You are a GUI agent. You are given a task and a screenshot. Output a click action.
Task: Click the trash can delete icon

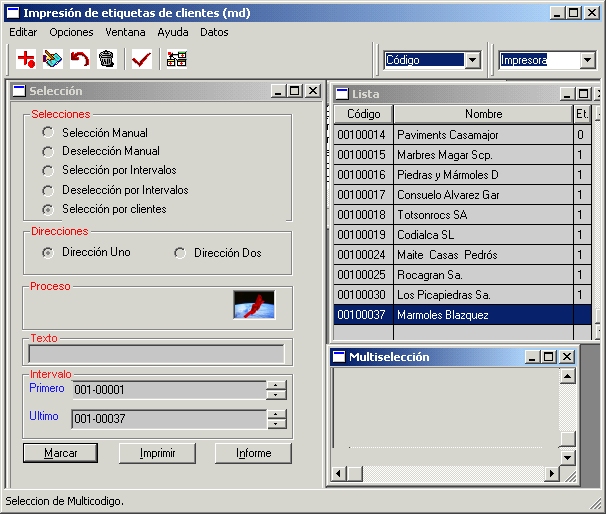click(x=106, y=59)
